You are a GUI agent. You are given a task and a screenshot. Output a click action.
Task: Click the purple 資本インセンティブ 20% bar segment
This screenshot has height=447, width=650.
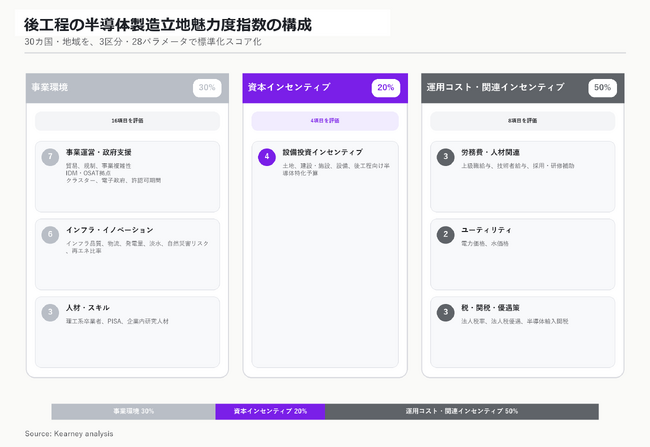pyautogui.click(x=270, y=411)
